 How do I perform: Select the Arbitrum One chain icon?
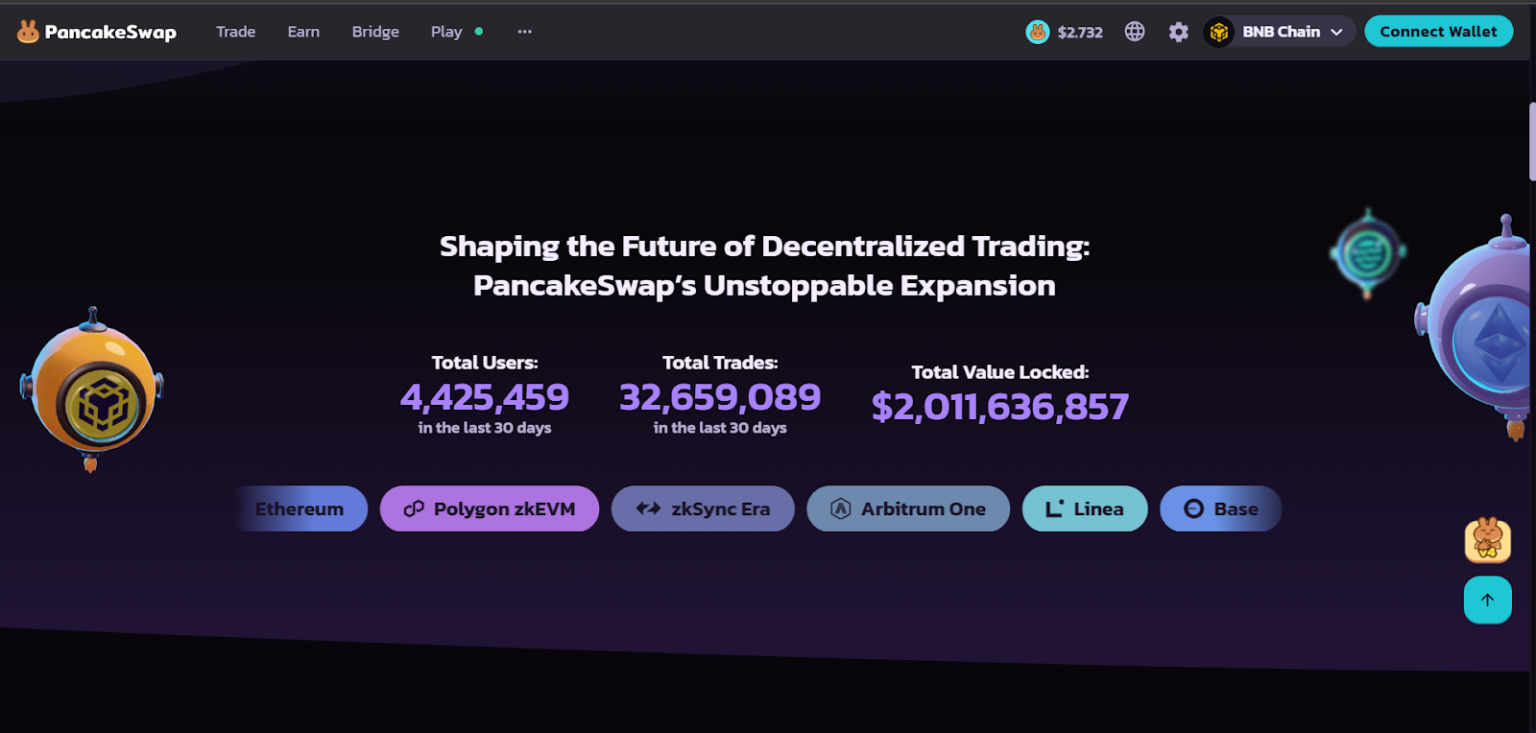[x=840, y=509]
